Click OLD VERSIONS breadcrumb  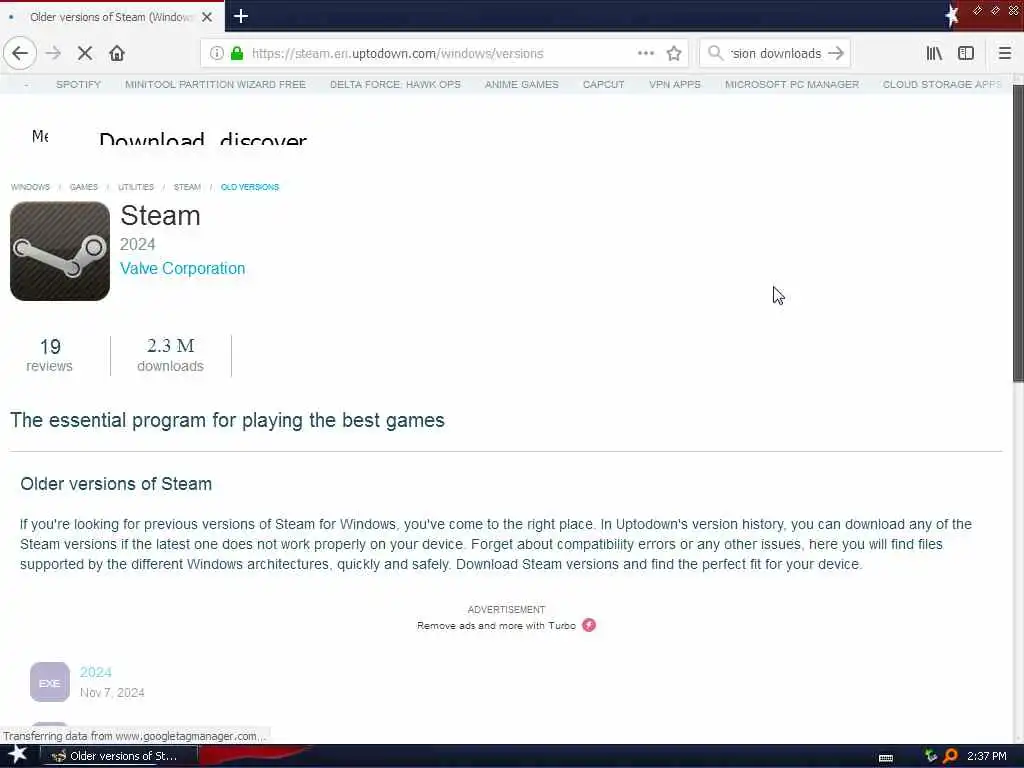click(x=250, y=187)
